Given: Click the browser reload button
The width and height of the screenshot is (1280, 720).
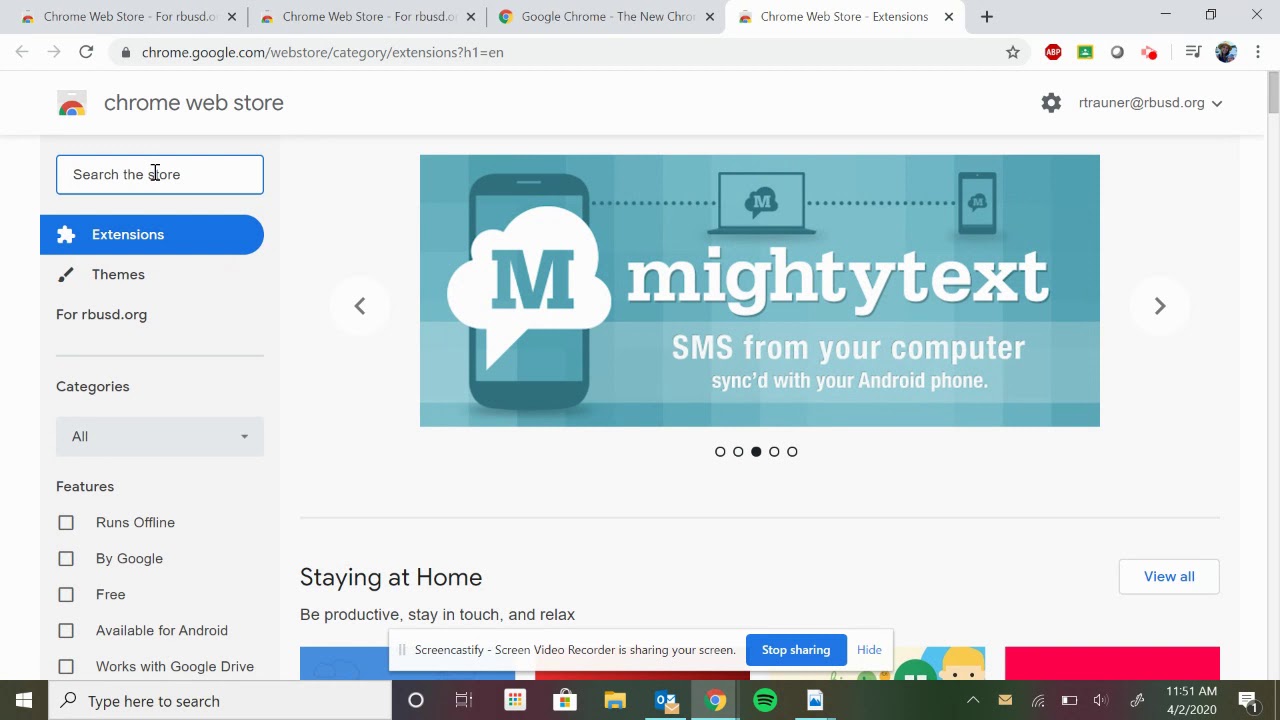Looking at the screenshot, I should [86, 52].
